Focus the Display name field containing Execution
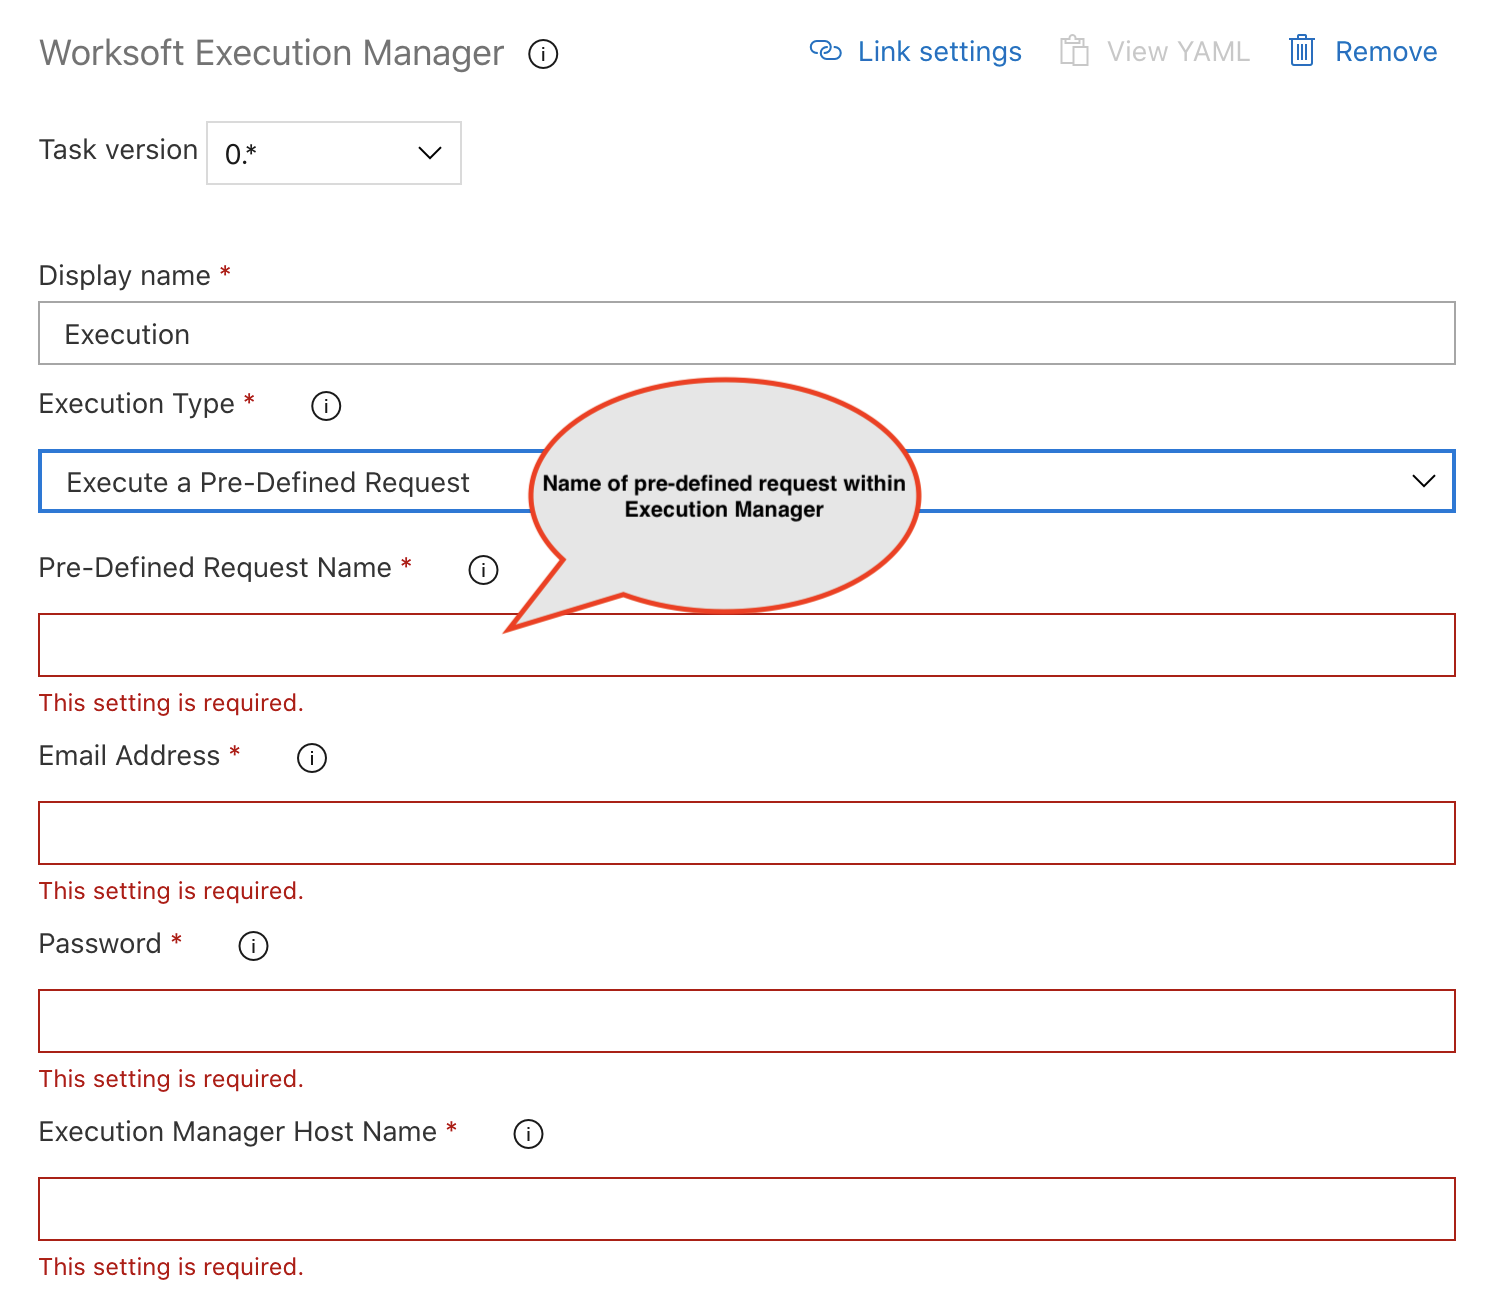 point(747,333)
